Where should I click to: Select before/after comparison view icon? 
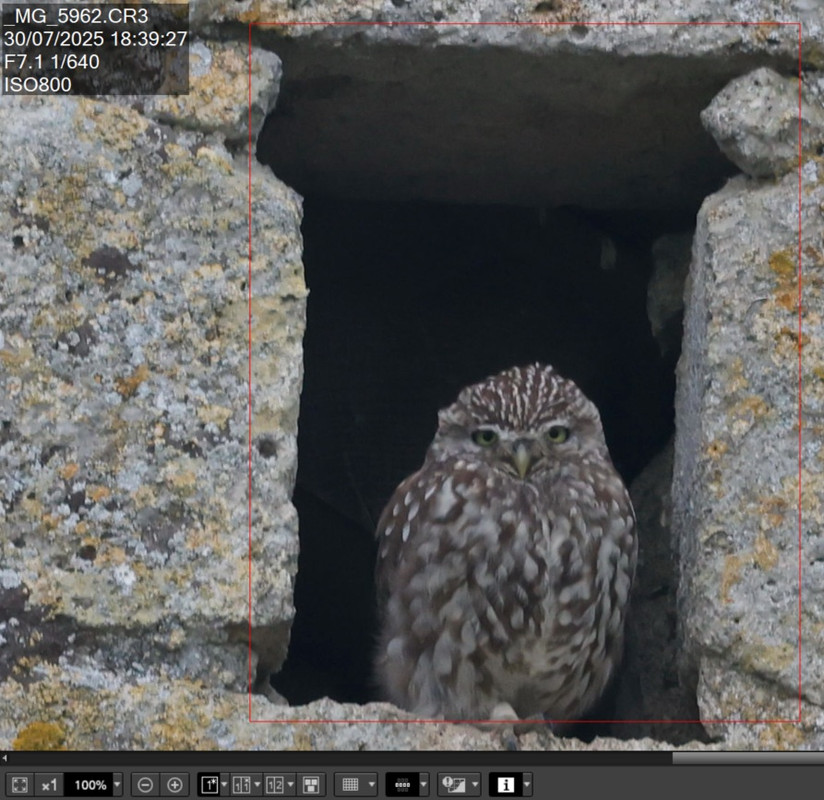click(242, 785)
